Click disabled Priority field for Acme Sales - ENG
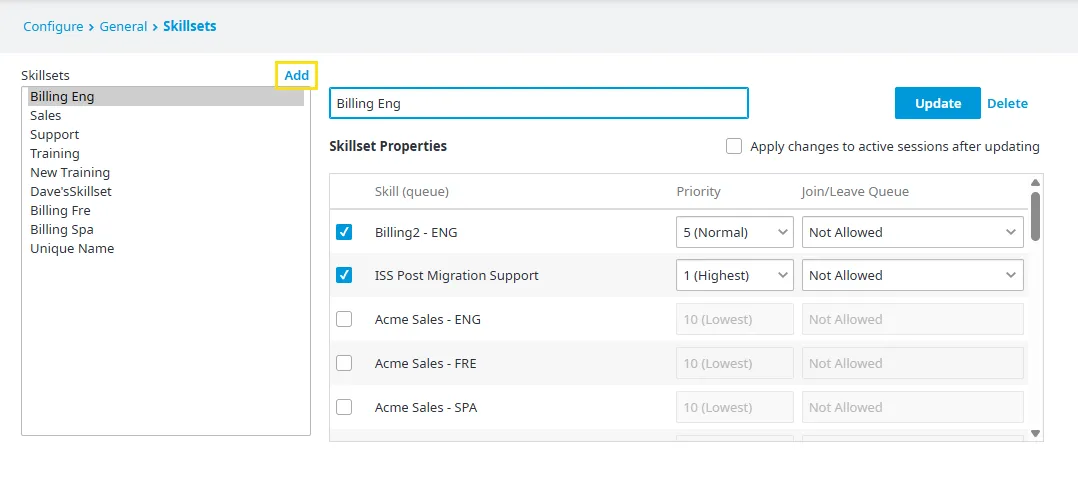1078x497 pixels. (x=735, y=319)
